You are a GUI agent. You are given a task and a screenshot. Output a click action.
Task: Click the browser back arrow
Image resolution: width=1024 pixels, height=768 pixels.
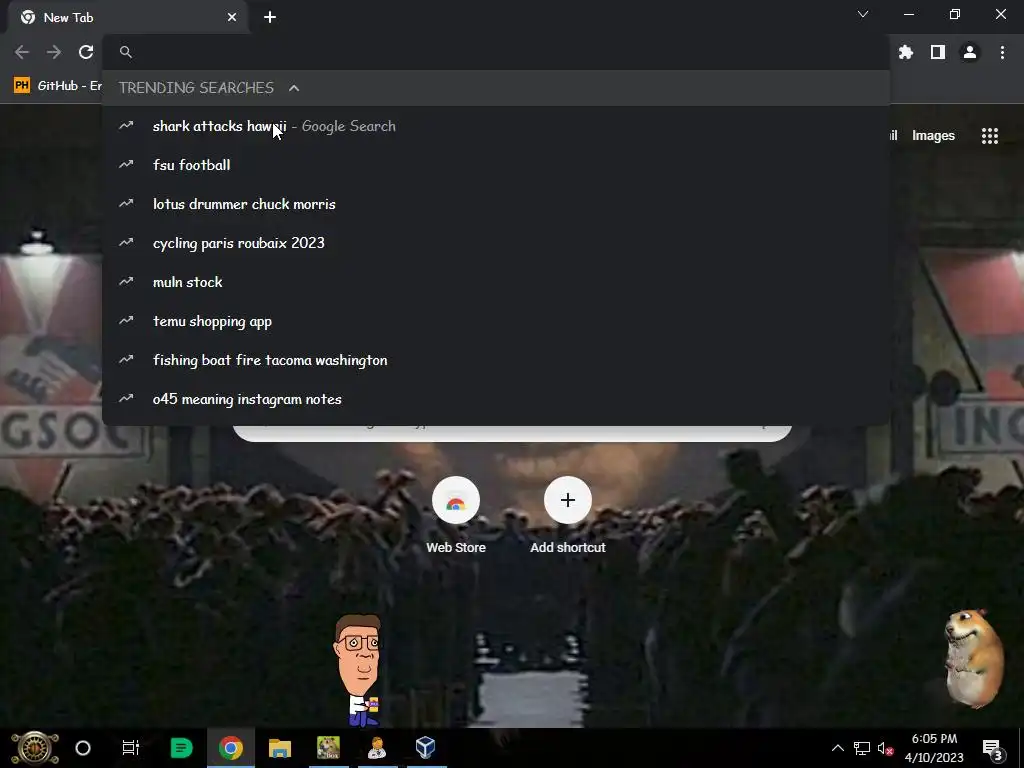pyautogui.click(x=22, y=52)
